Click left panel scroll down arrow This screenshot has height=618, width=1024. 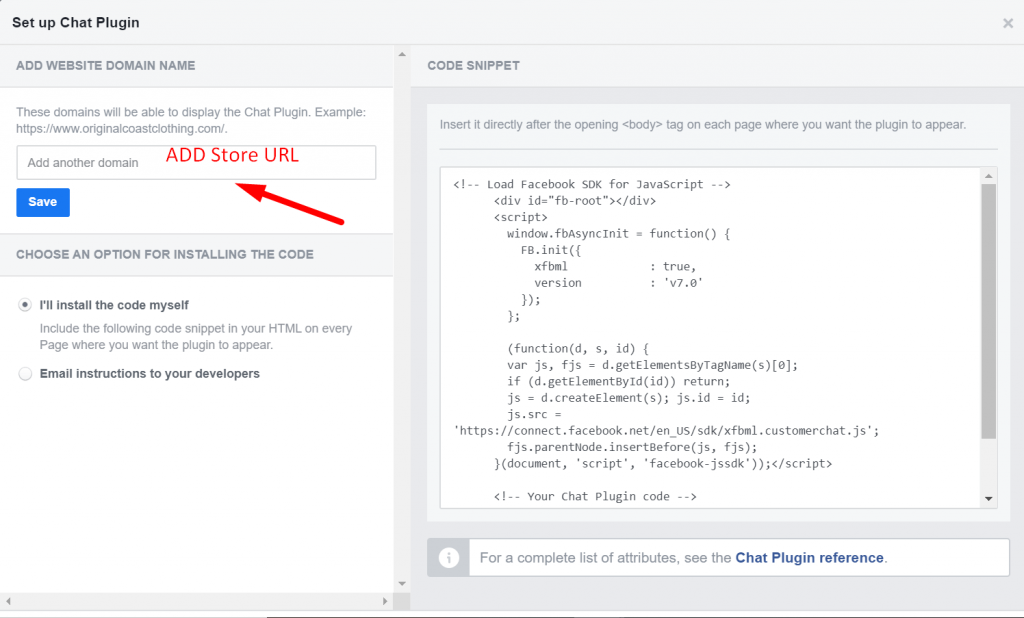pos(402,583)
